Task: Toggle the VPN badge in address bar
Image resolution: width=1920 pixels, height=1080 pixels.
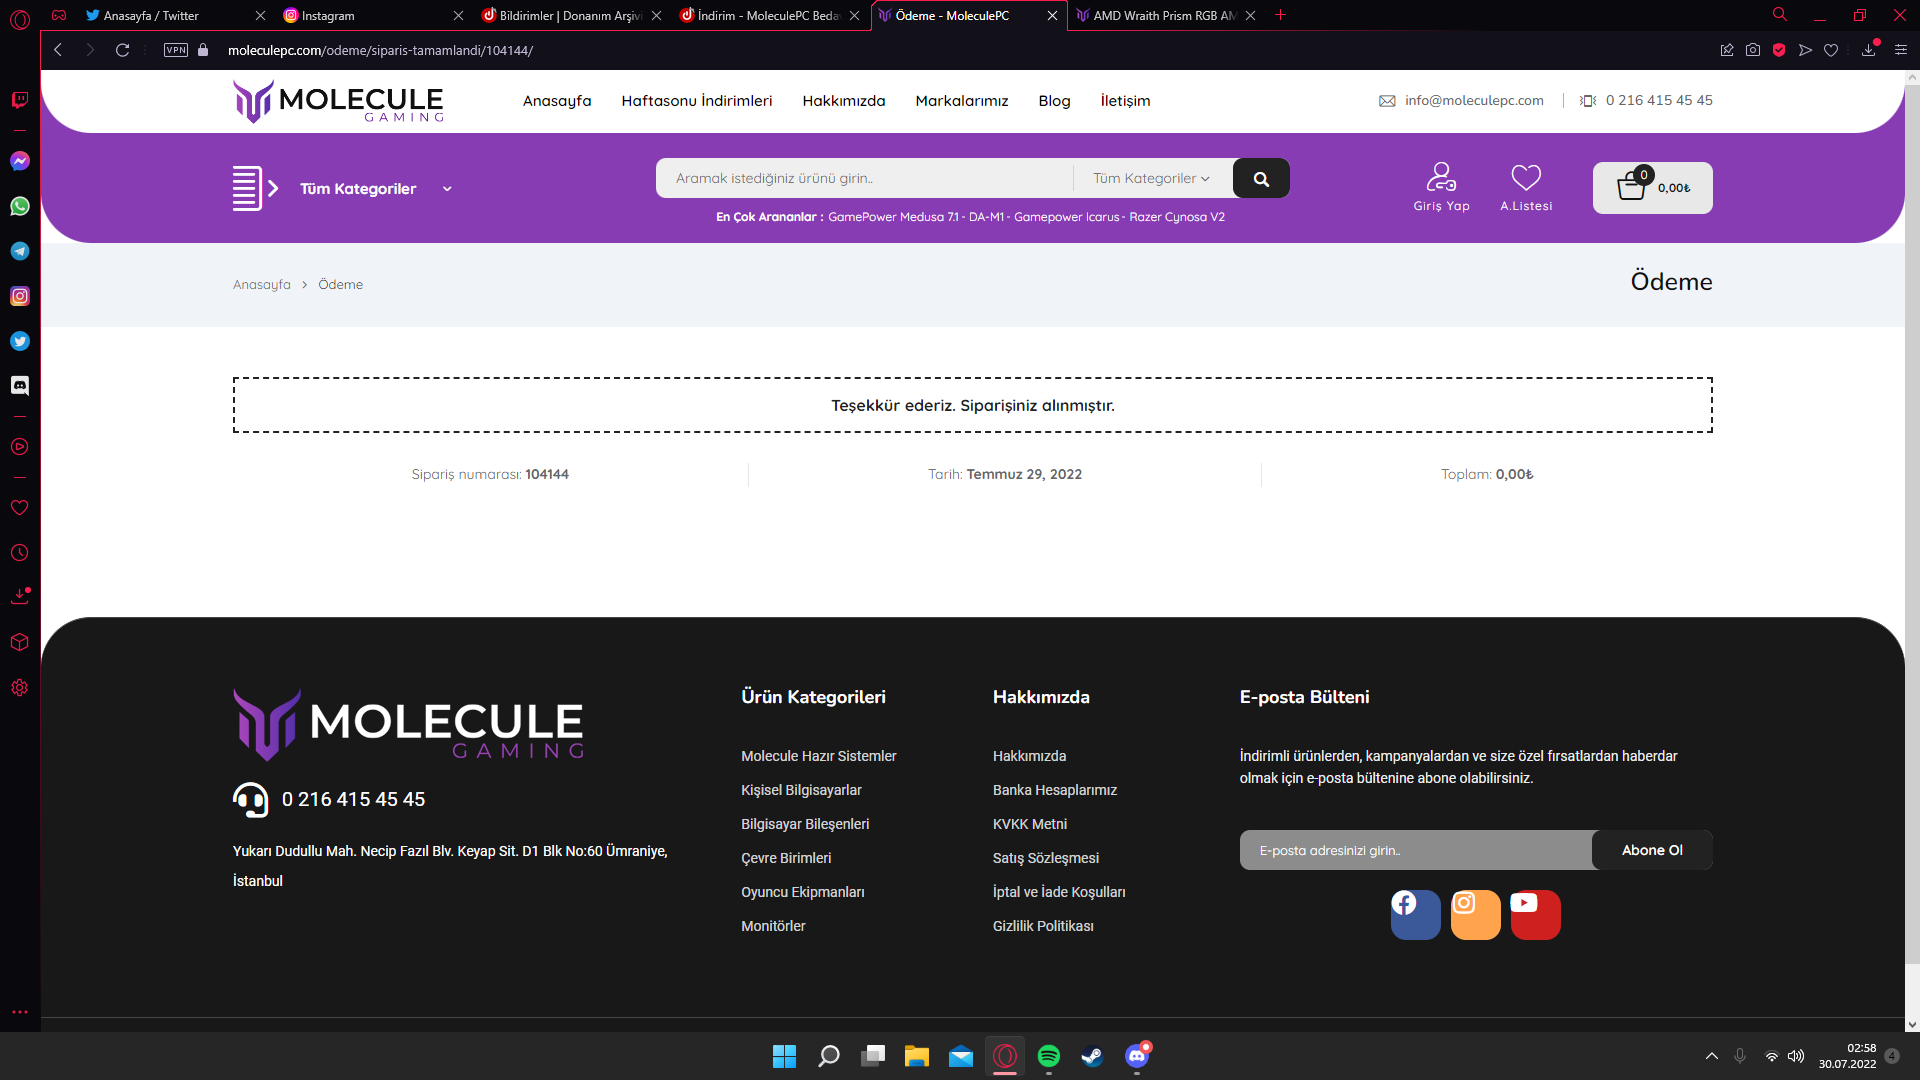Action: click(176, 50)
